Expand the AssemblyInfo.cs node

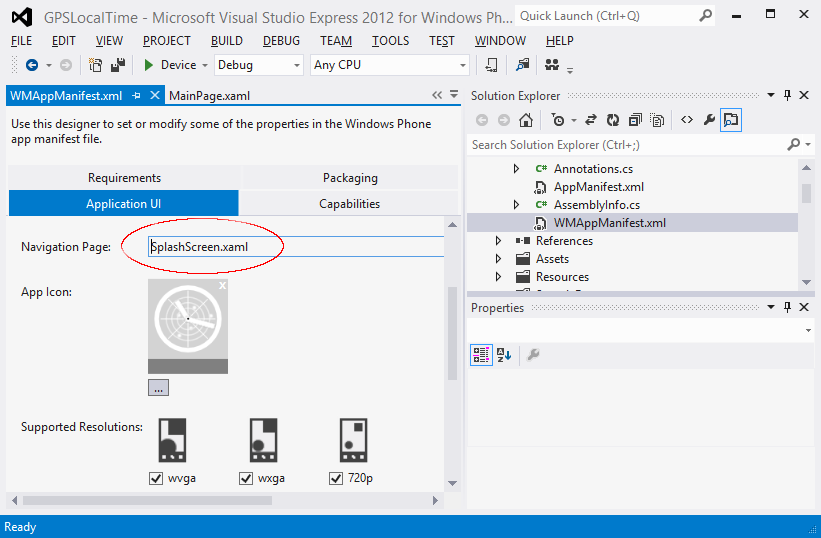coord(516,205)
